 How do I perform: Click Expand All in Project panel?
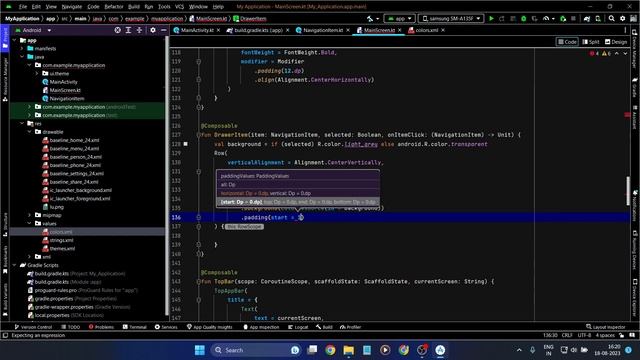pyautogui.click(x=128, y=30)
